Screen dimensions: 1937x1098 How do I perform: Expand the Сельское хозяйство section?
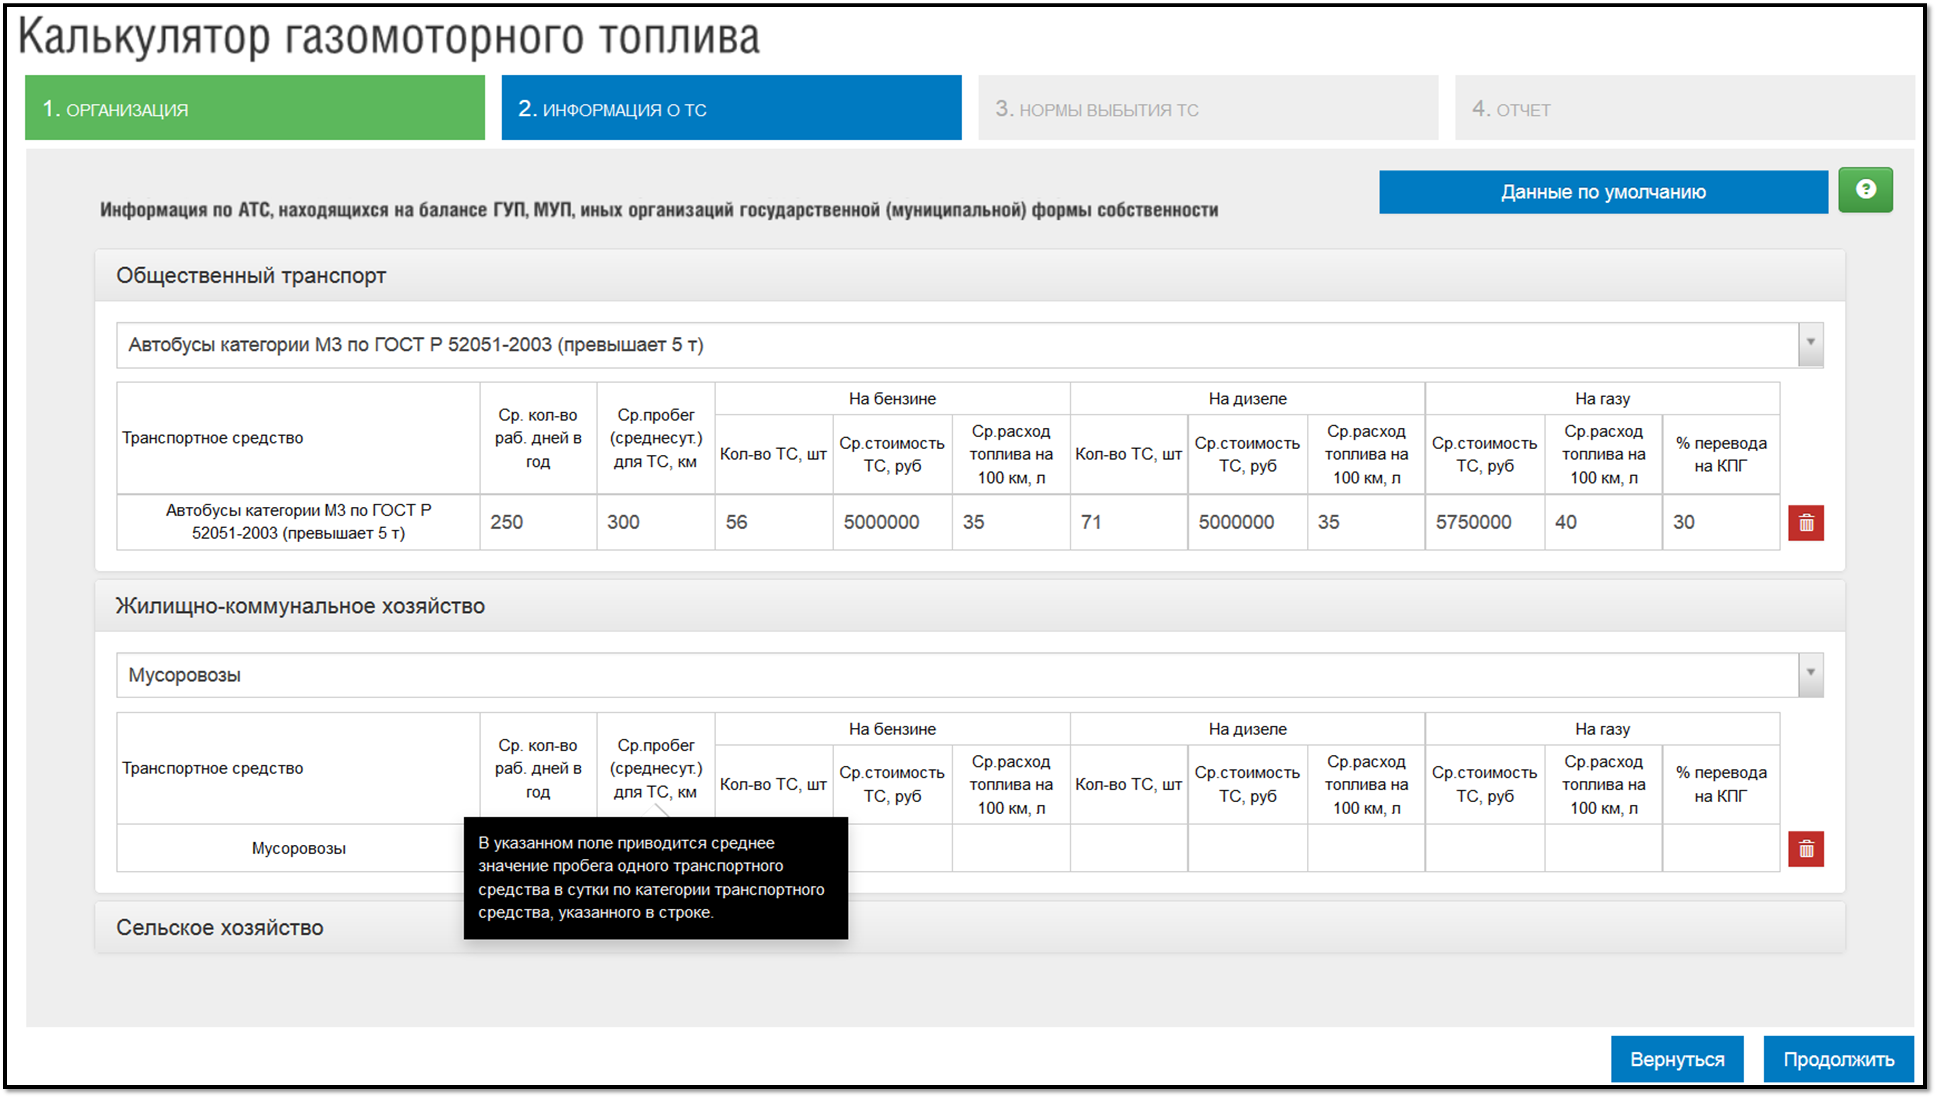coord(220,927)
